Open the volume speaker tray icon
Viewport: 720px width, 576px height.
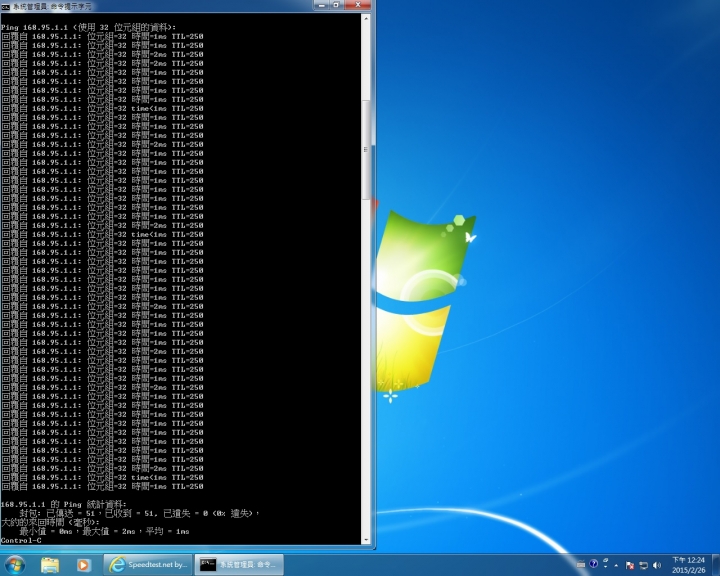pyautogui.click(x=657, y=565)
